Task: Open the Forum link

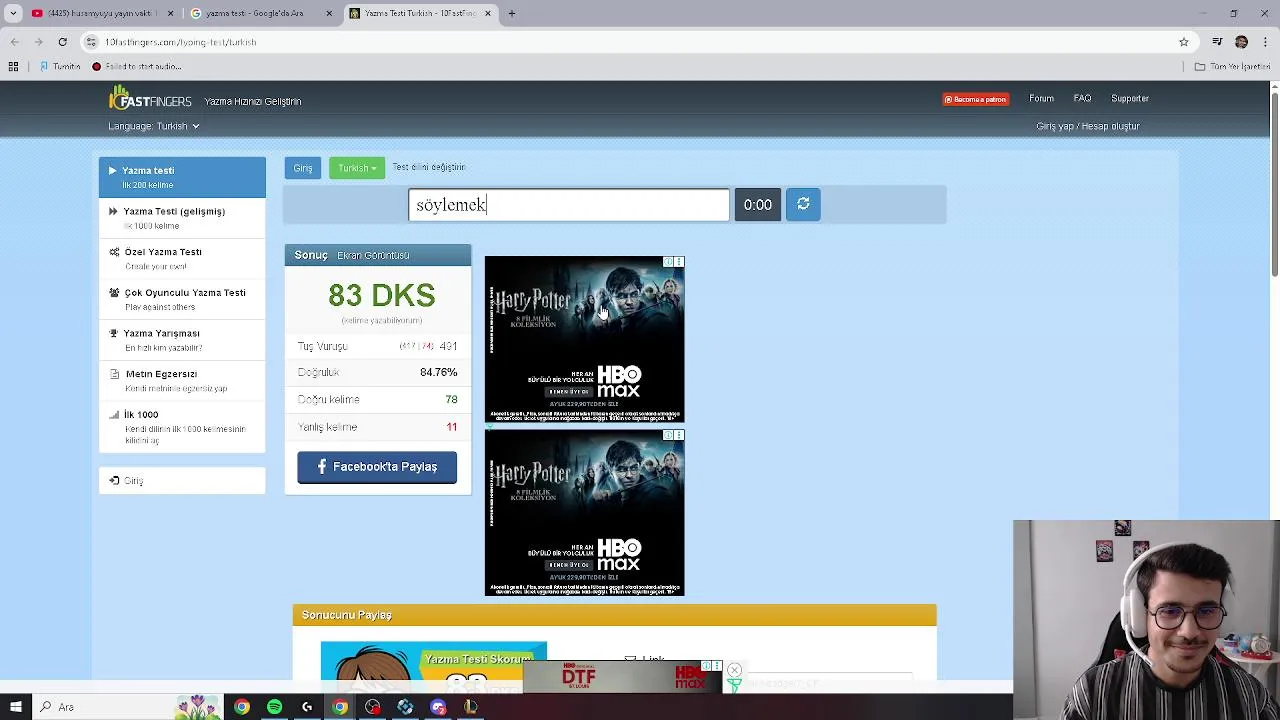Action: pyautogui.click(x=1041, y=98)
